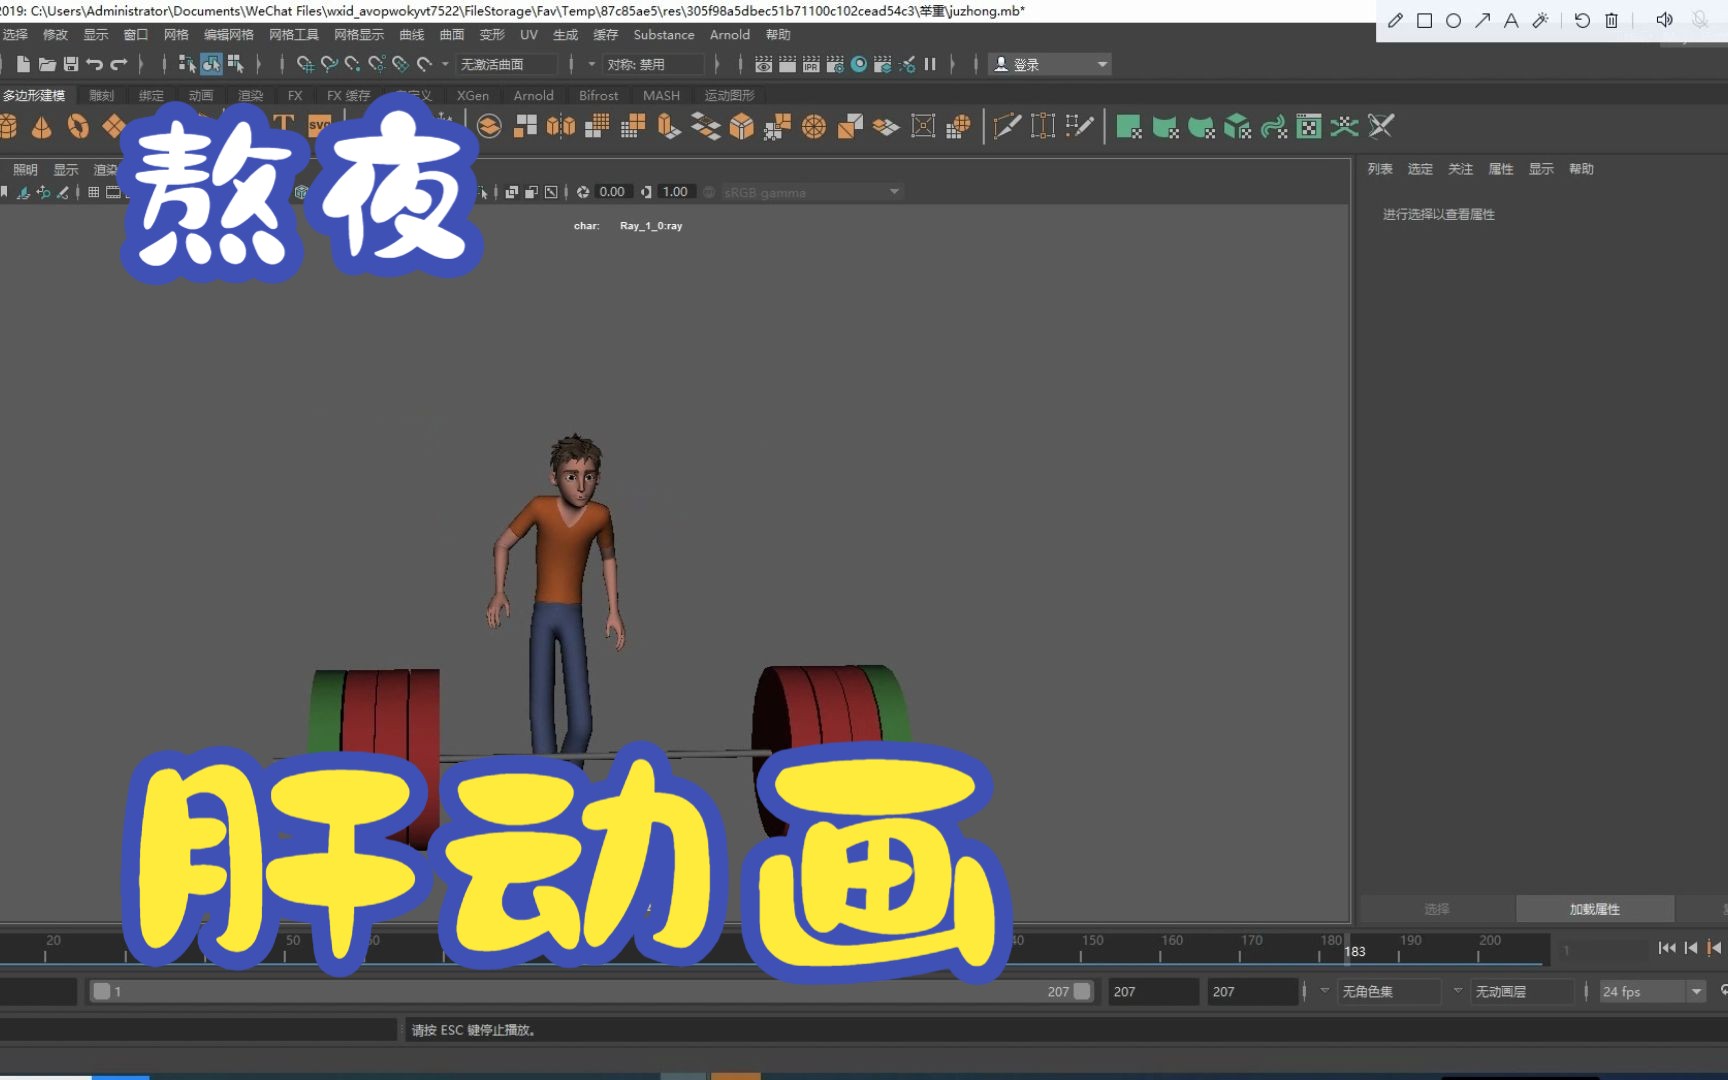Expand the 无角色集 character set dropdown
Image resolution: width=1728 pixels, height=1080 pixels.
[x=1390, y=991]
